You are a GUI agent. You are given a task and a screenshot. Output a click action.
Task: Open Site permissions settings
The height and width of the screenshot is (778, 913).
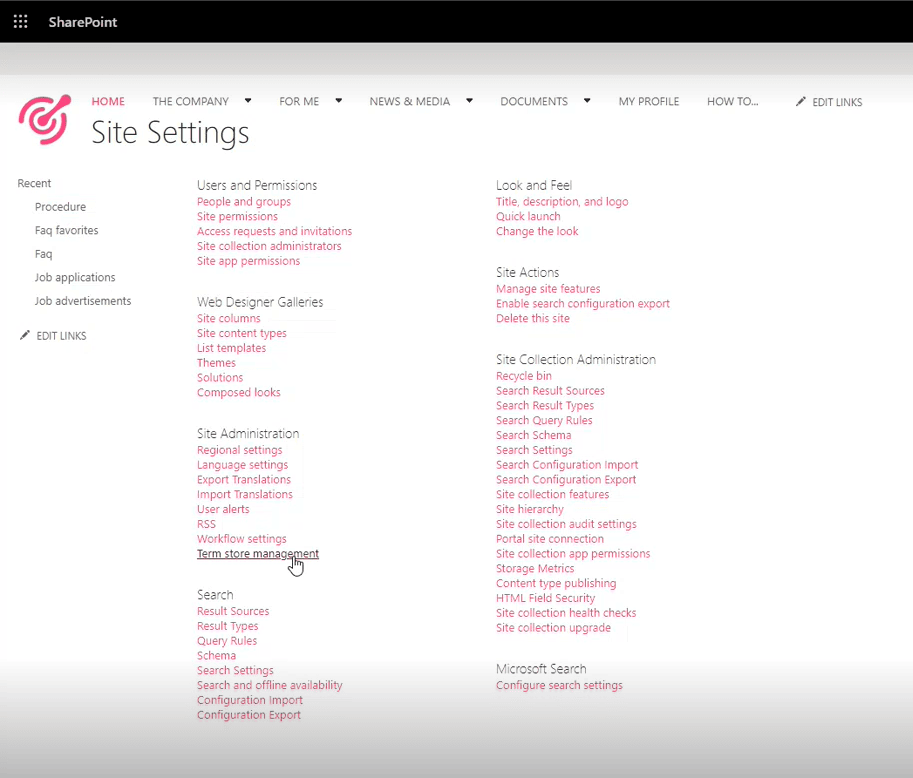click(x=237, y=216)
